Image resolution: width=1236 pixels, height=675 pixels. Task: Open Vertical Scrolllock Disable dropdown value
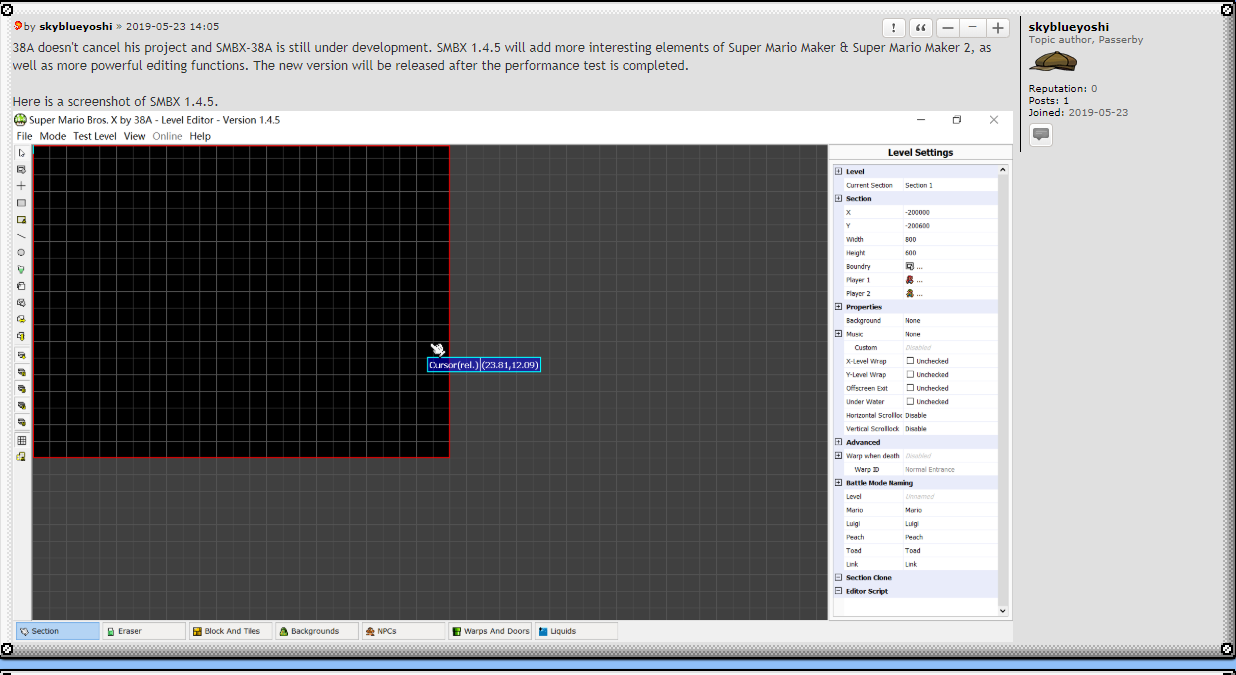(x=950, y=429)
